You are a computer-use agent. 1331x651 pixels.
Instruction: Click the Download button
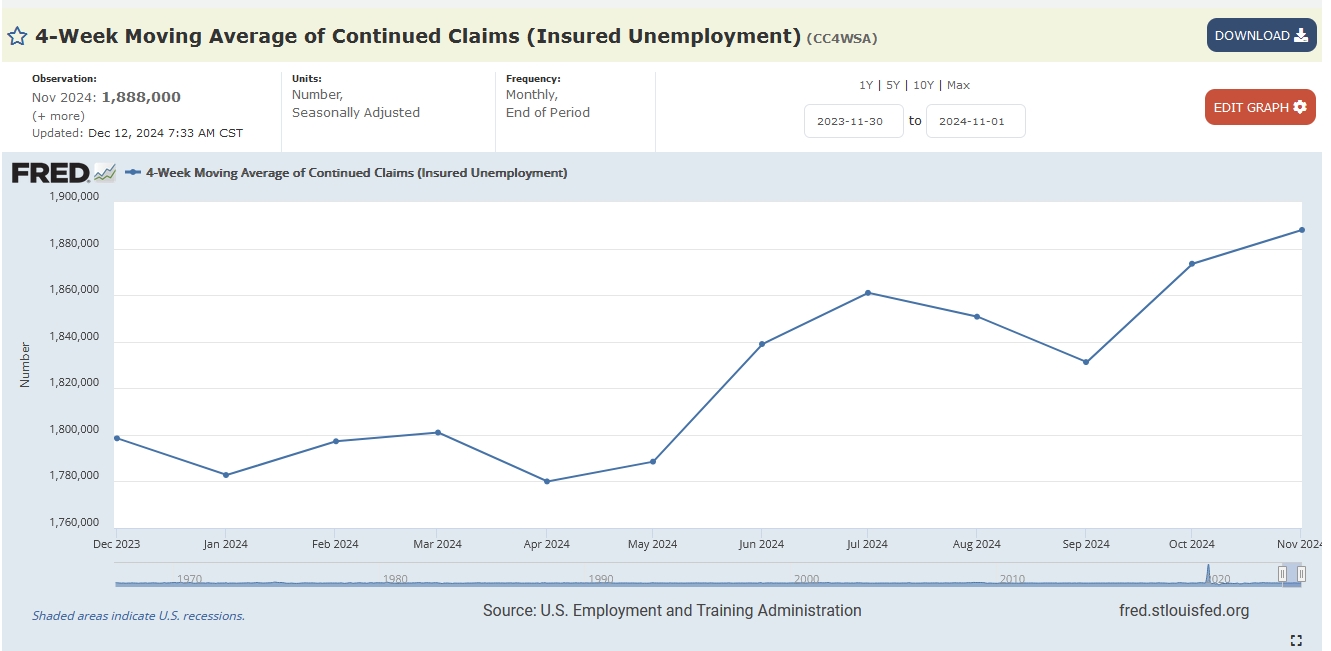[x=1260, y=36]
